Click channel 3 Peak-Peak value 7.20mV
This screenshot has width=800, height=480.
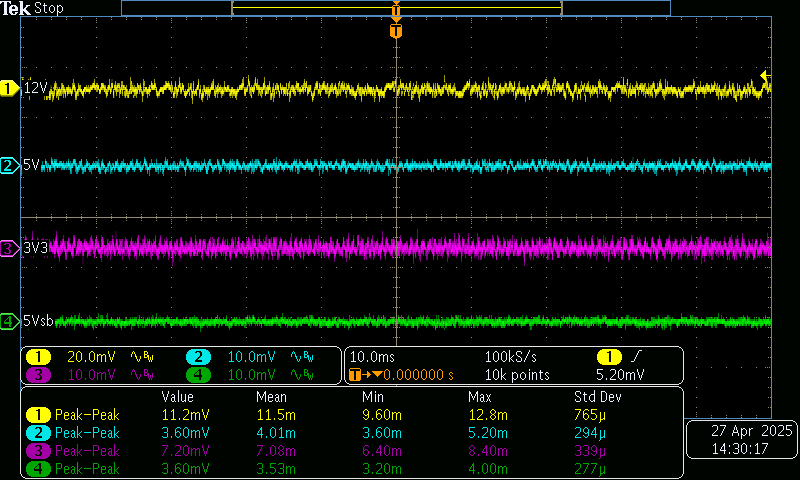coord(185,451)
